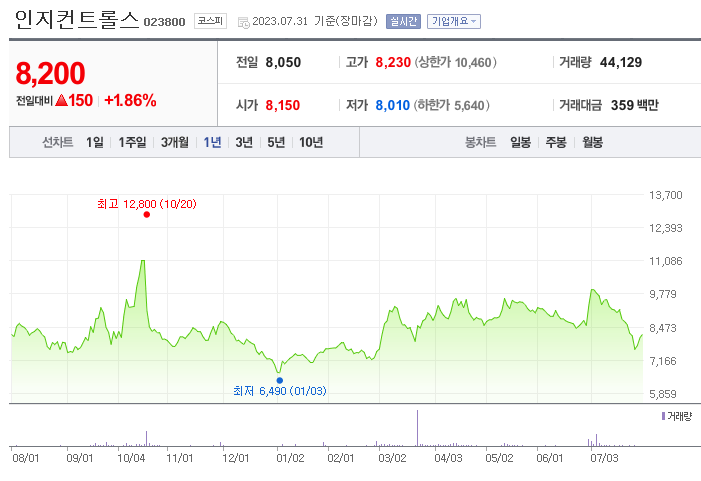The image size is (701, 481).
Task: Click the 봉차트 label
Action: click(481, 142)
